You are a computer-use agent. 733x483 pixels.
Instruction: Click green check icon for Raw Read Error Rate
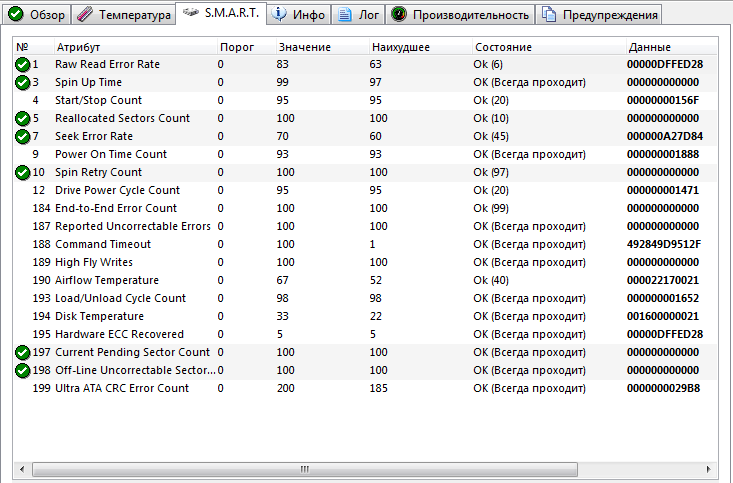(22, 65)
